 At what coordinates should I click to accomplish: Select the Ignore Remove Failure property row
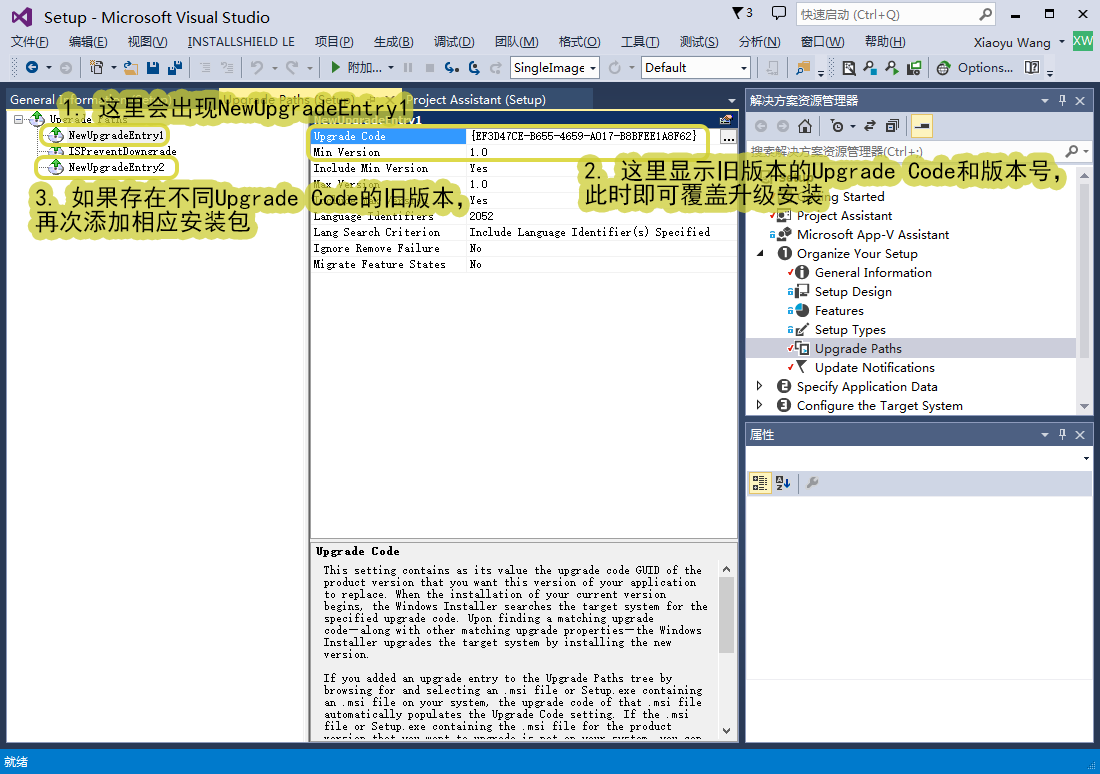tap(523, 248)
